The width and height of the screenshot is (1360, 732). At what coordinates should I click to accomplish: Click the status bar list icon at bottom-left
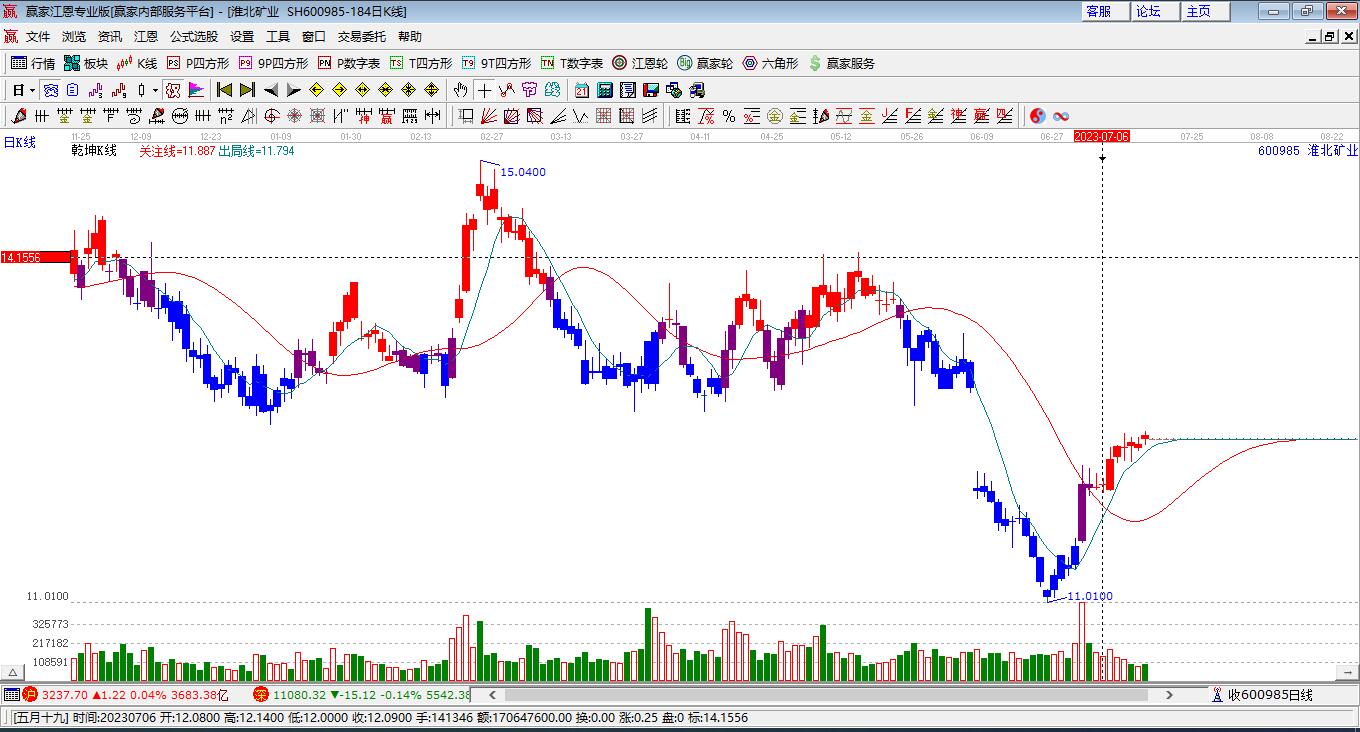11,694
